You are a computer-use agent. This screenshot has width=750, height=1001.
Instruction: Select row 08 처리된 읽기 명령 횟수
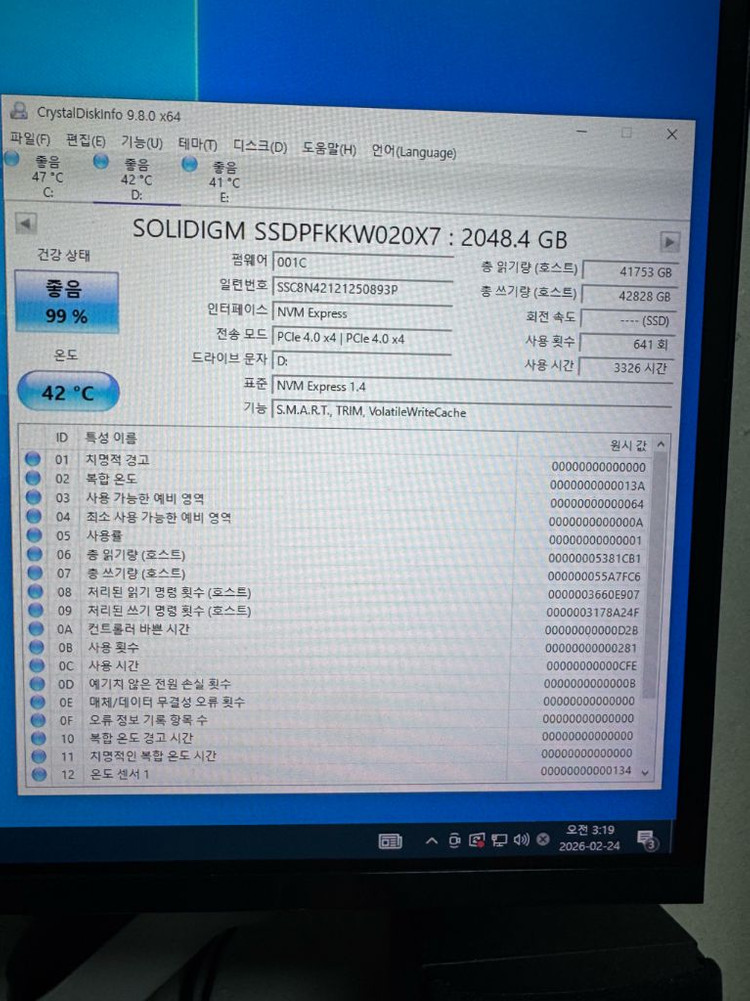click(336, 593)
